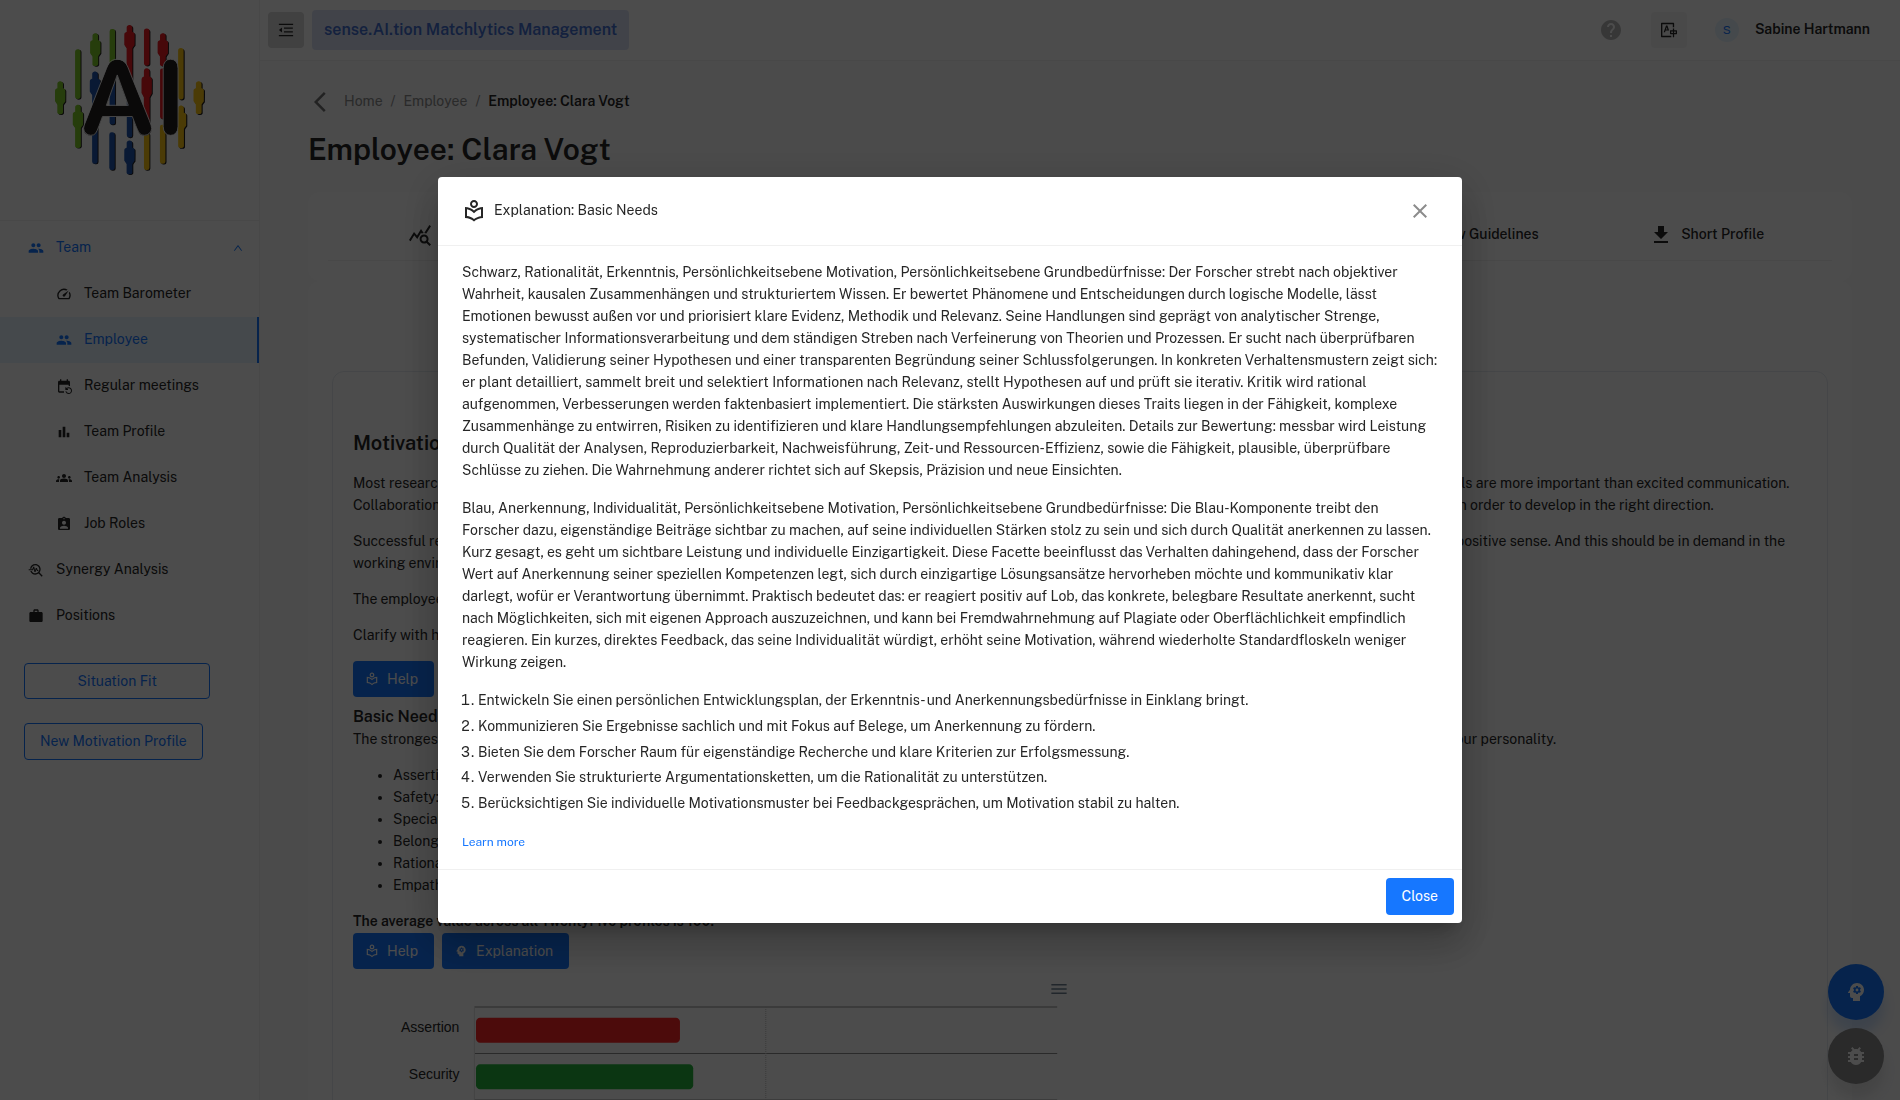The image size is (1900, 1100).
Task: Open the bug report floating button
Action: coord(1855,1056)
